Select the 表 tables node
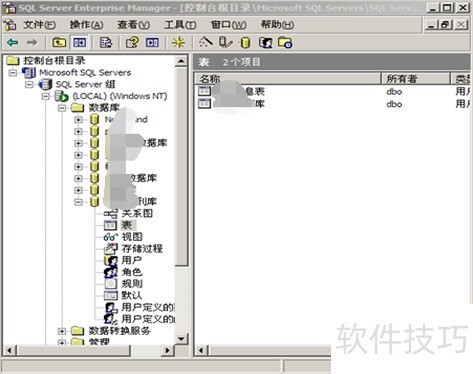Screen dimensions: 473x374 click(x=126, y=225)
